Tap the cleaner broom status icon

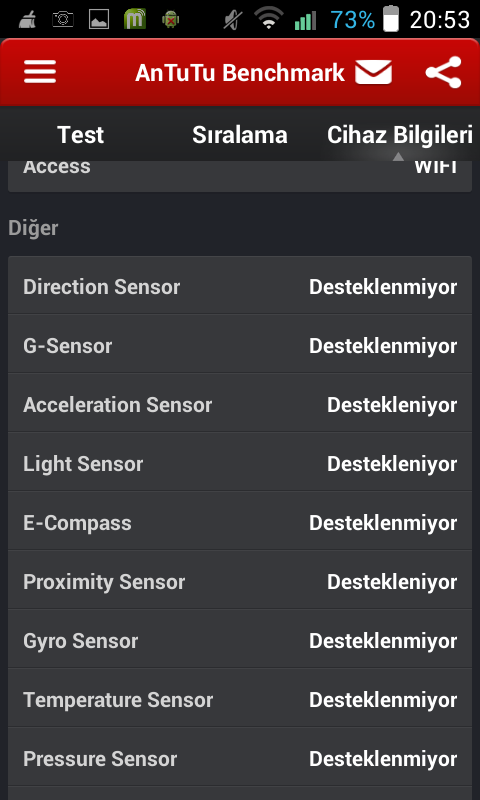(29, 20)
